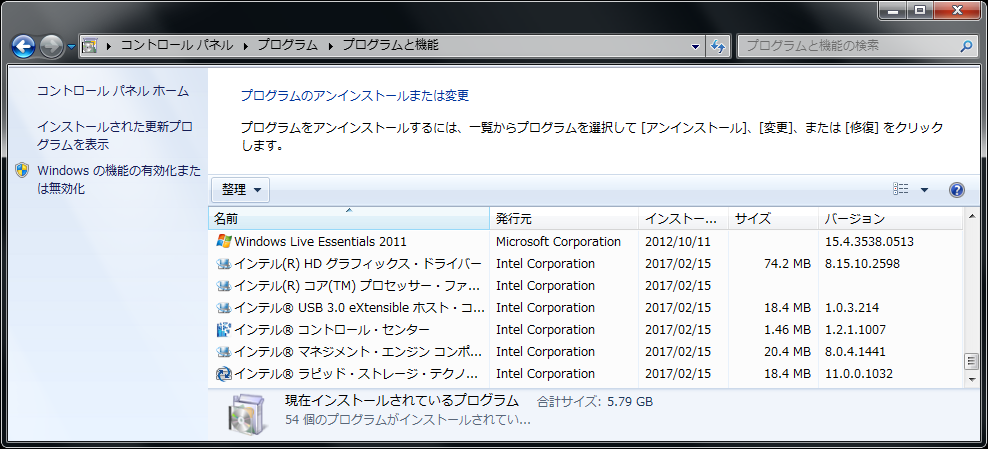The height and width of the screenshot is (449, 988).
Task: Click the Back navigation arrow button
Action: pyautogui.click(x=24, y=46)
